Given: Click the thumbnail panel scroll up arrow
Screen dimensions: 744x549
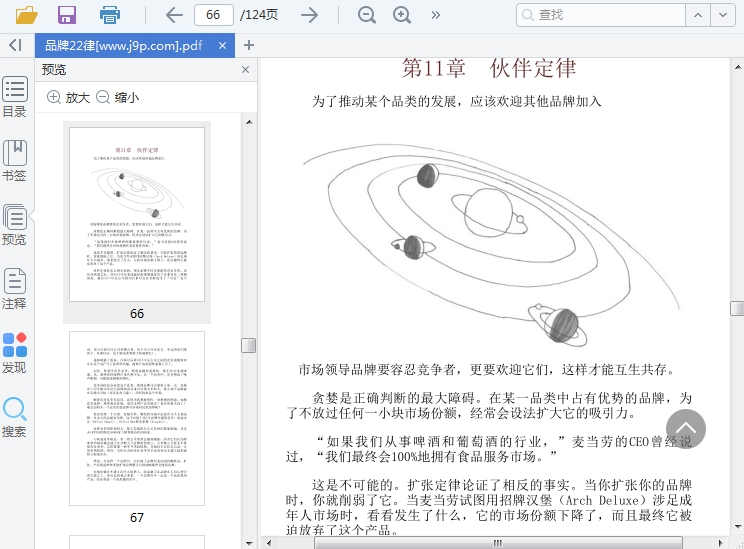Looking at the screenshot, I should click(249, 122).
